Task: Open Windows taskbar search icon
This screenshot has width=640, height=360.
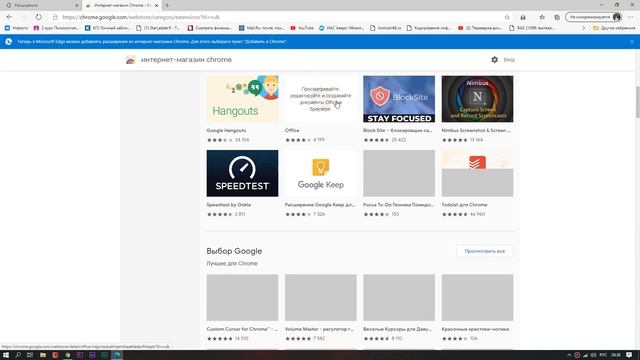Action: coord(18,355)
